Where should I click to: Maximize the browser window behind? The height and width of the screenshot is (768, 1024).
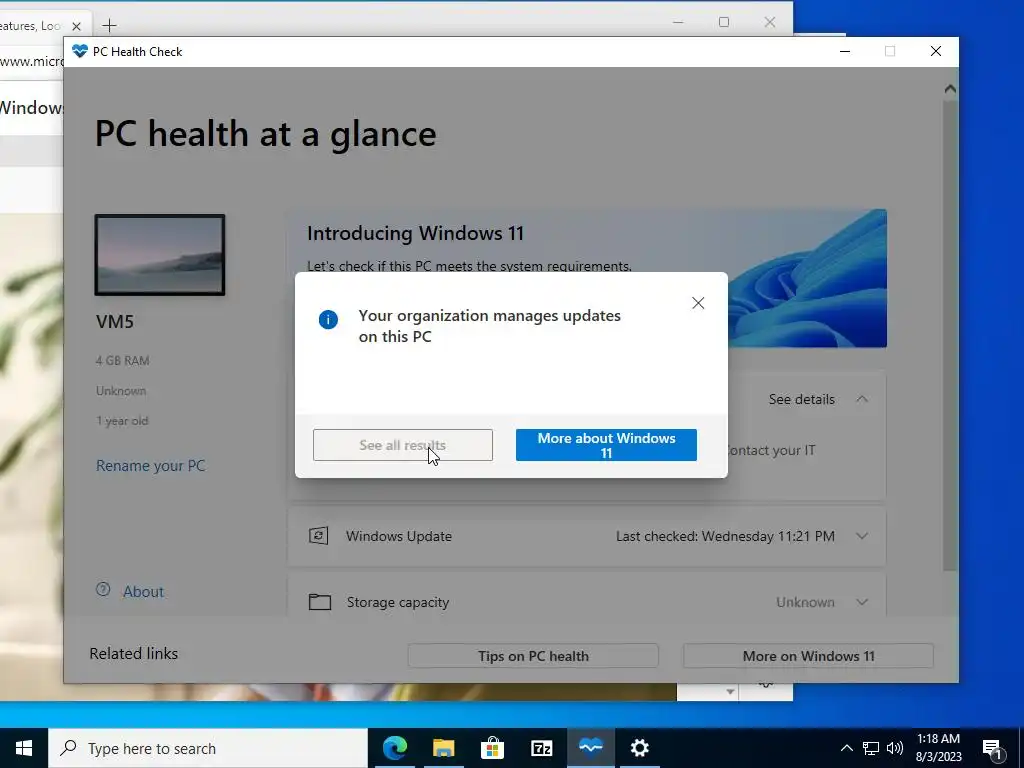pos(724,22)
